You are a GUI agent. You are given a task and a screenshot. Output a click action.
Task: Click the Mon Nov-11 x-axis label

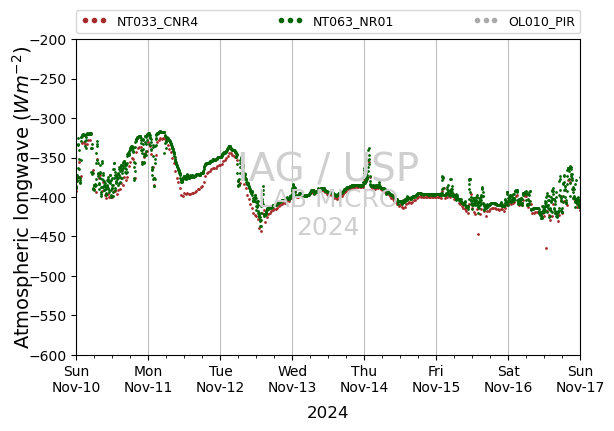click(148, 379)
